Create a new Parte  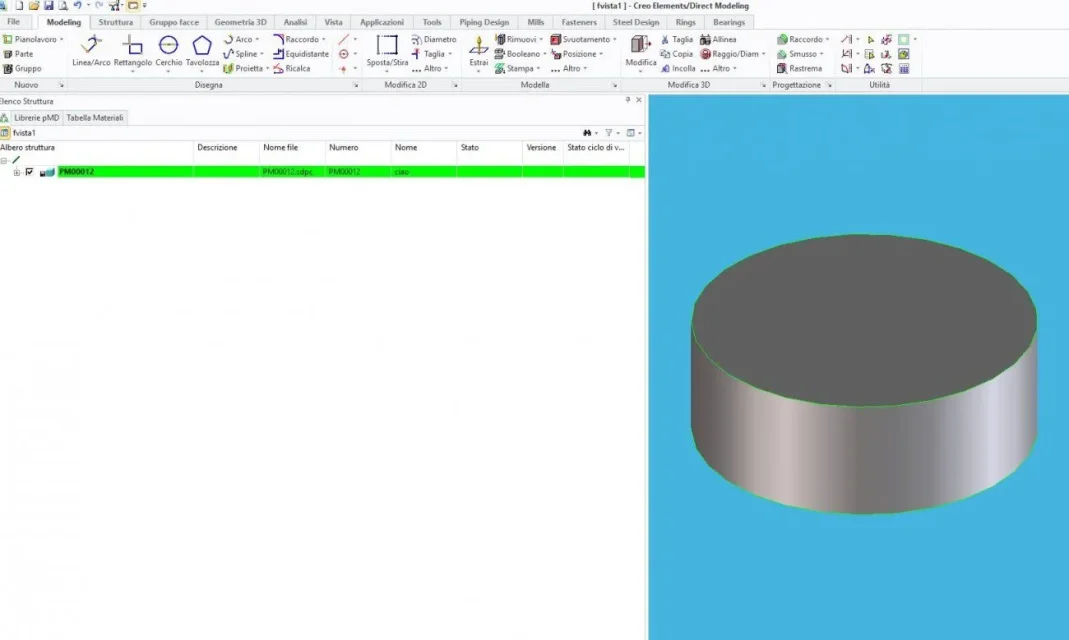[x=18, y=54]
